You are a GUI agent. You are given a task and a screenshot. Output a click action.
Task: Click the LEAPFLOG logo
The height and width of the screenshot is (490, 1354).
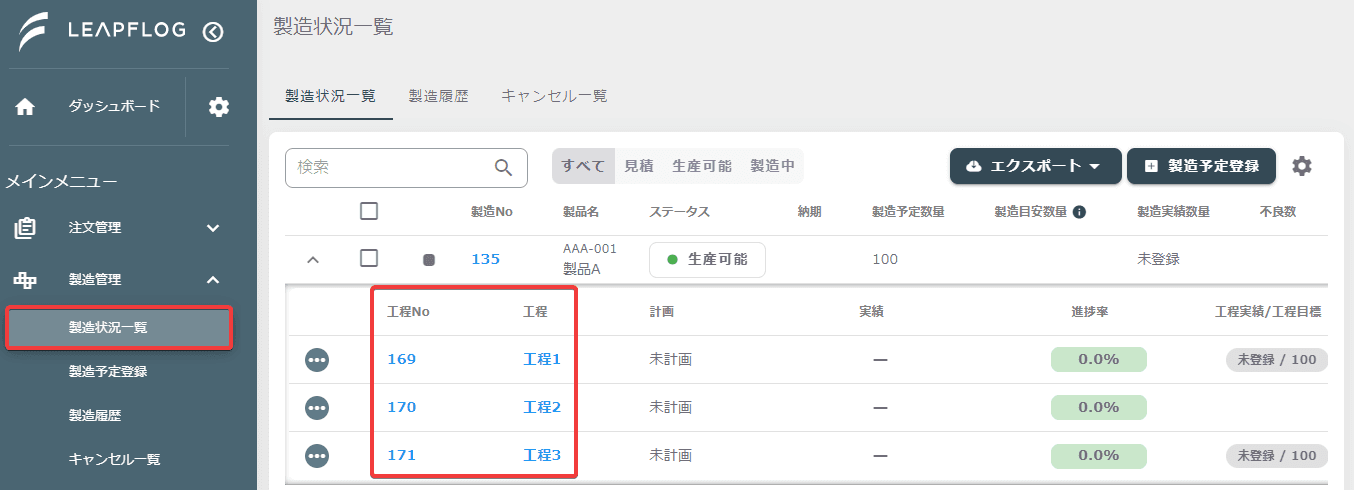[101, 31]
